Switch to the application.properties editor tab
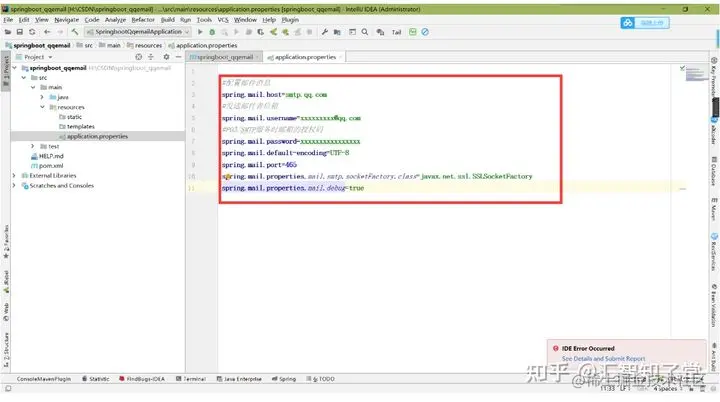This screenshot has height=402, width=720. tap(305, 57)
